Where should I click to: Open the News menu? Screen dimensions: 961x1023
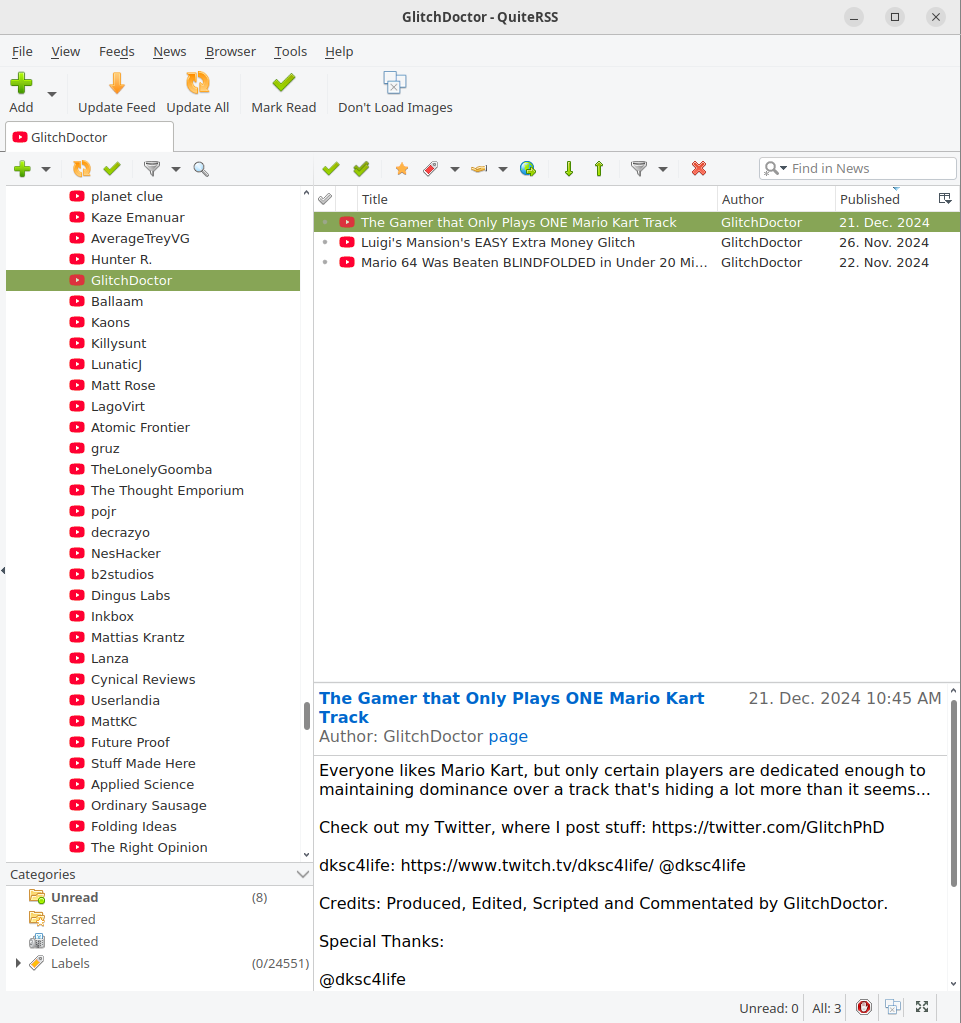tap(170, 52)
